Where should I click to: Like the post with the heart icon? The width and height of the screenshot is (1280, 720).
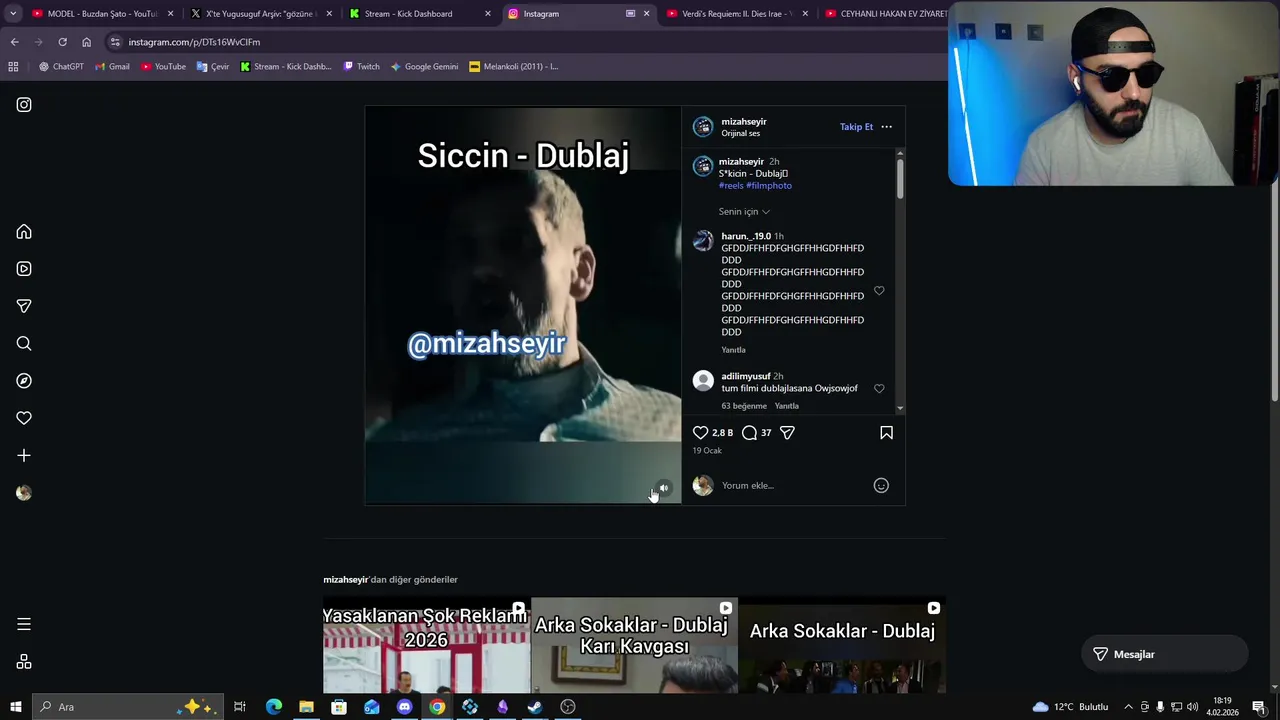coord(701,432)
